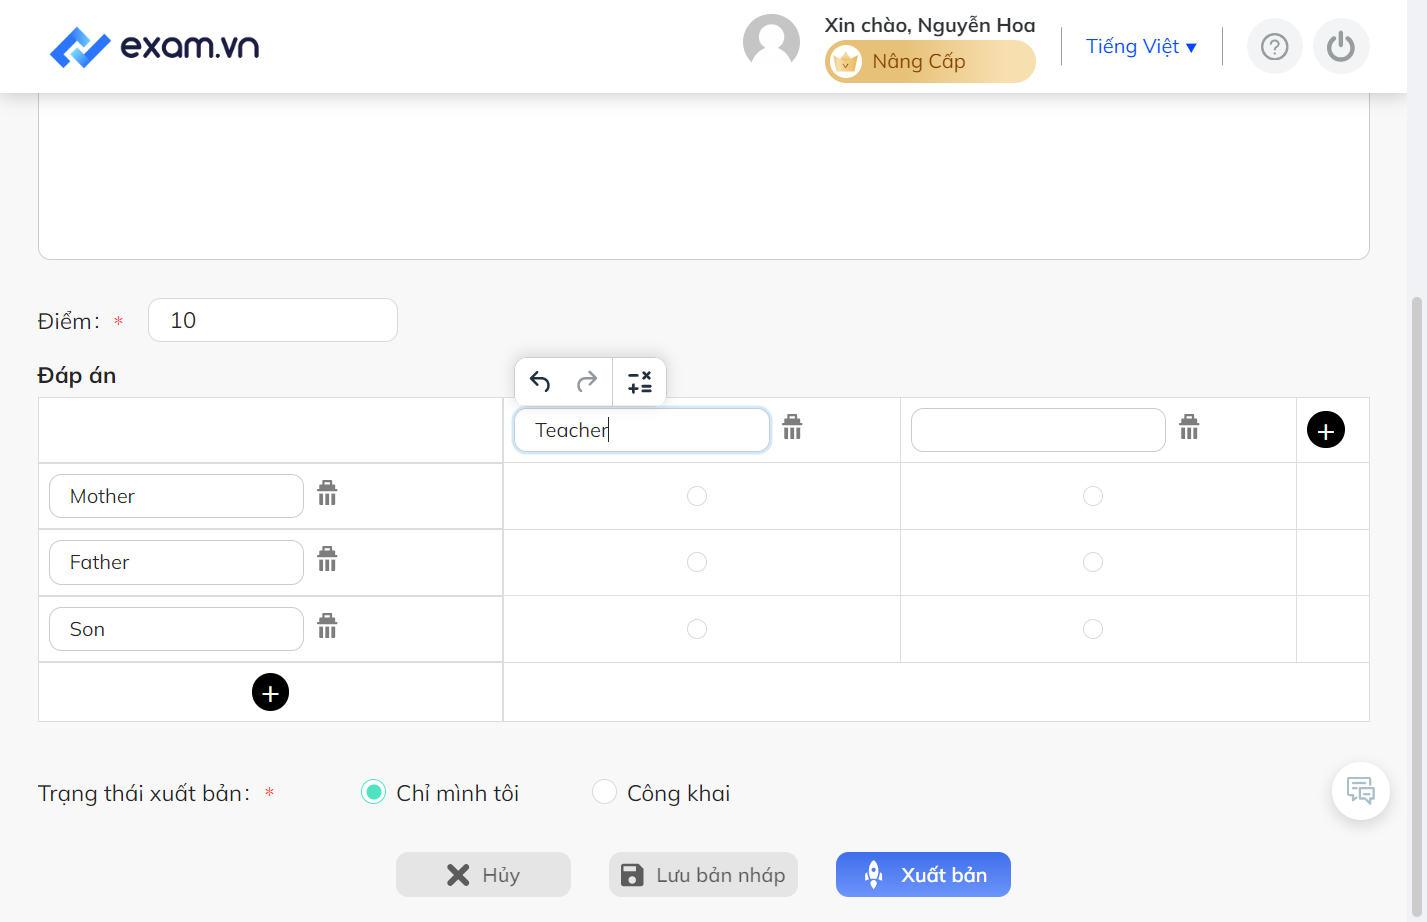Focus the empty second column header field
The image size is (1427, 922).
(1038, 430)
